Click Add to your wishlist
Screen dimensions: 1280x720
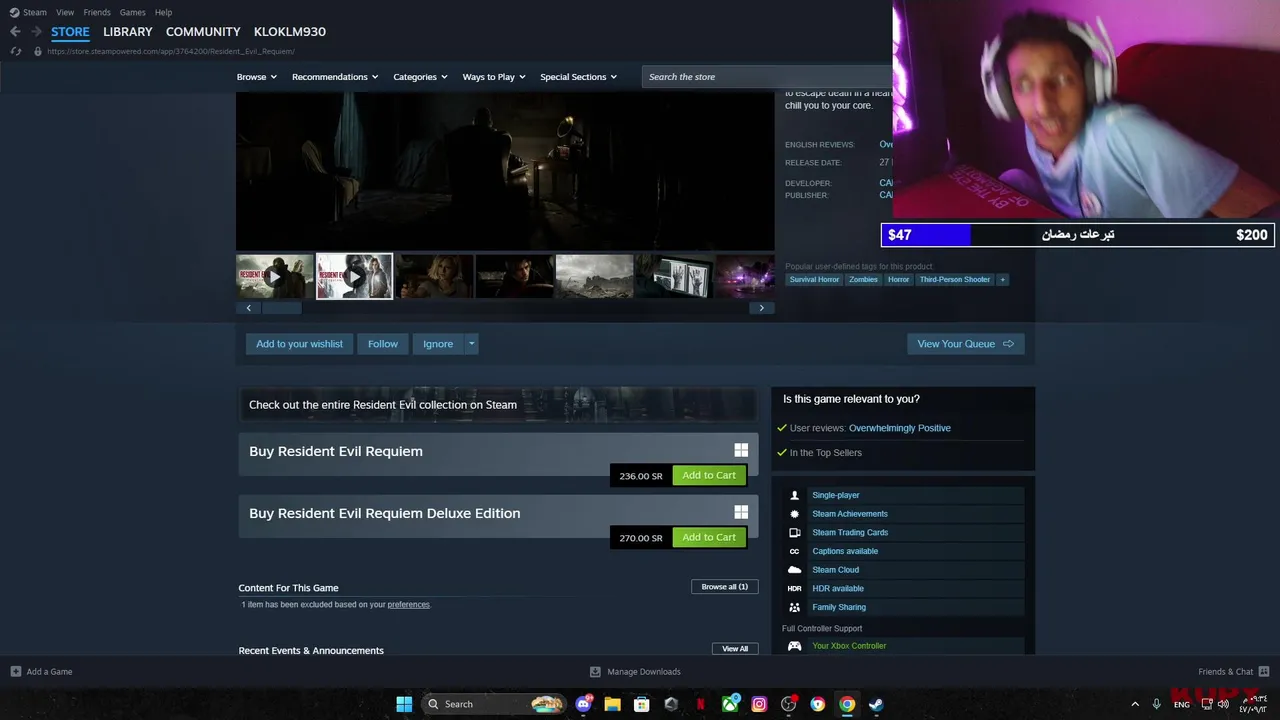[299, 344]
